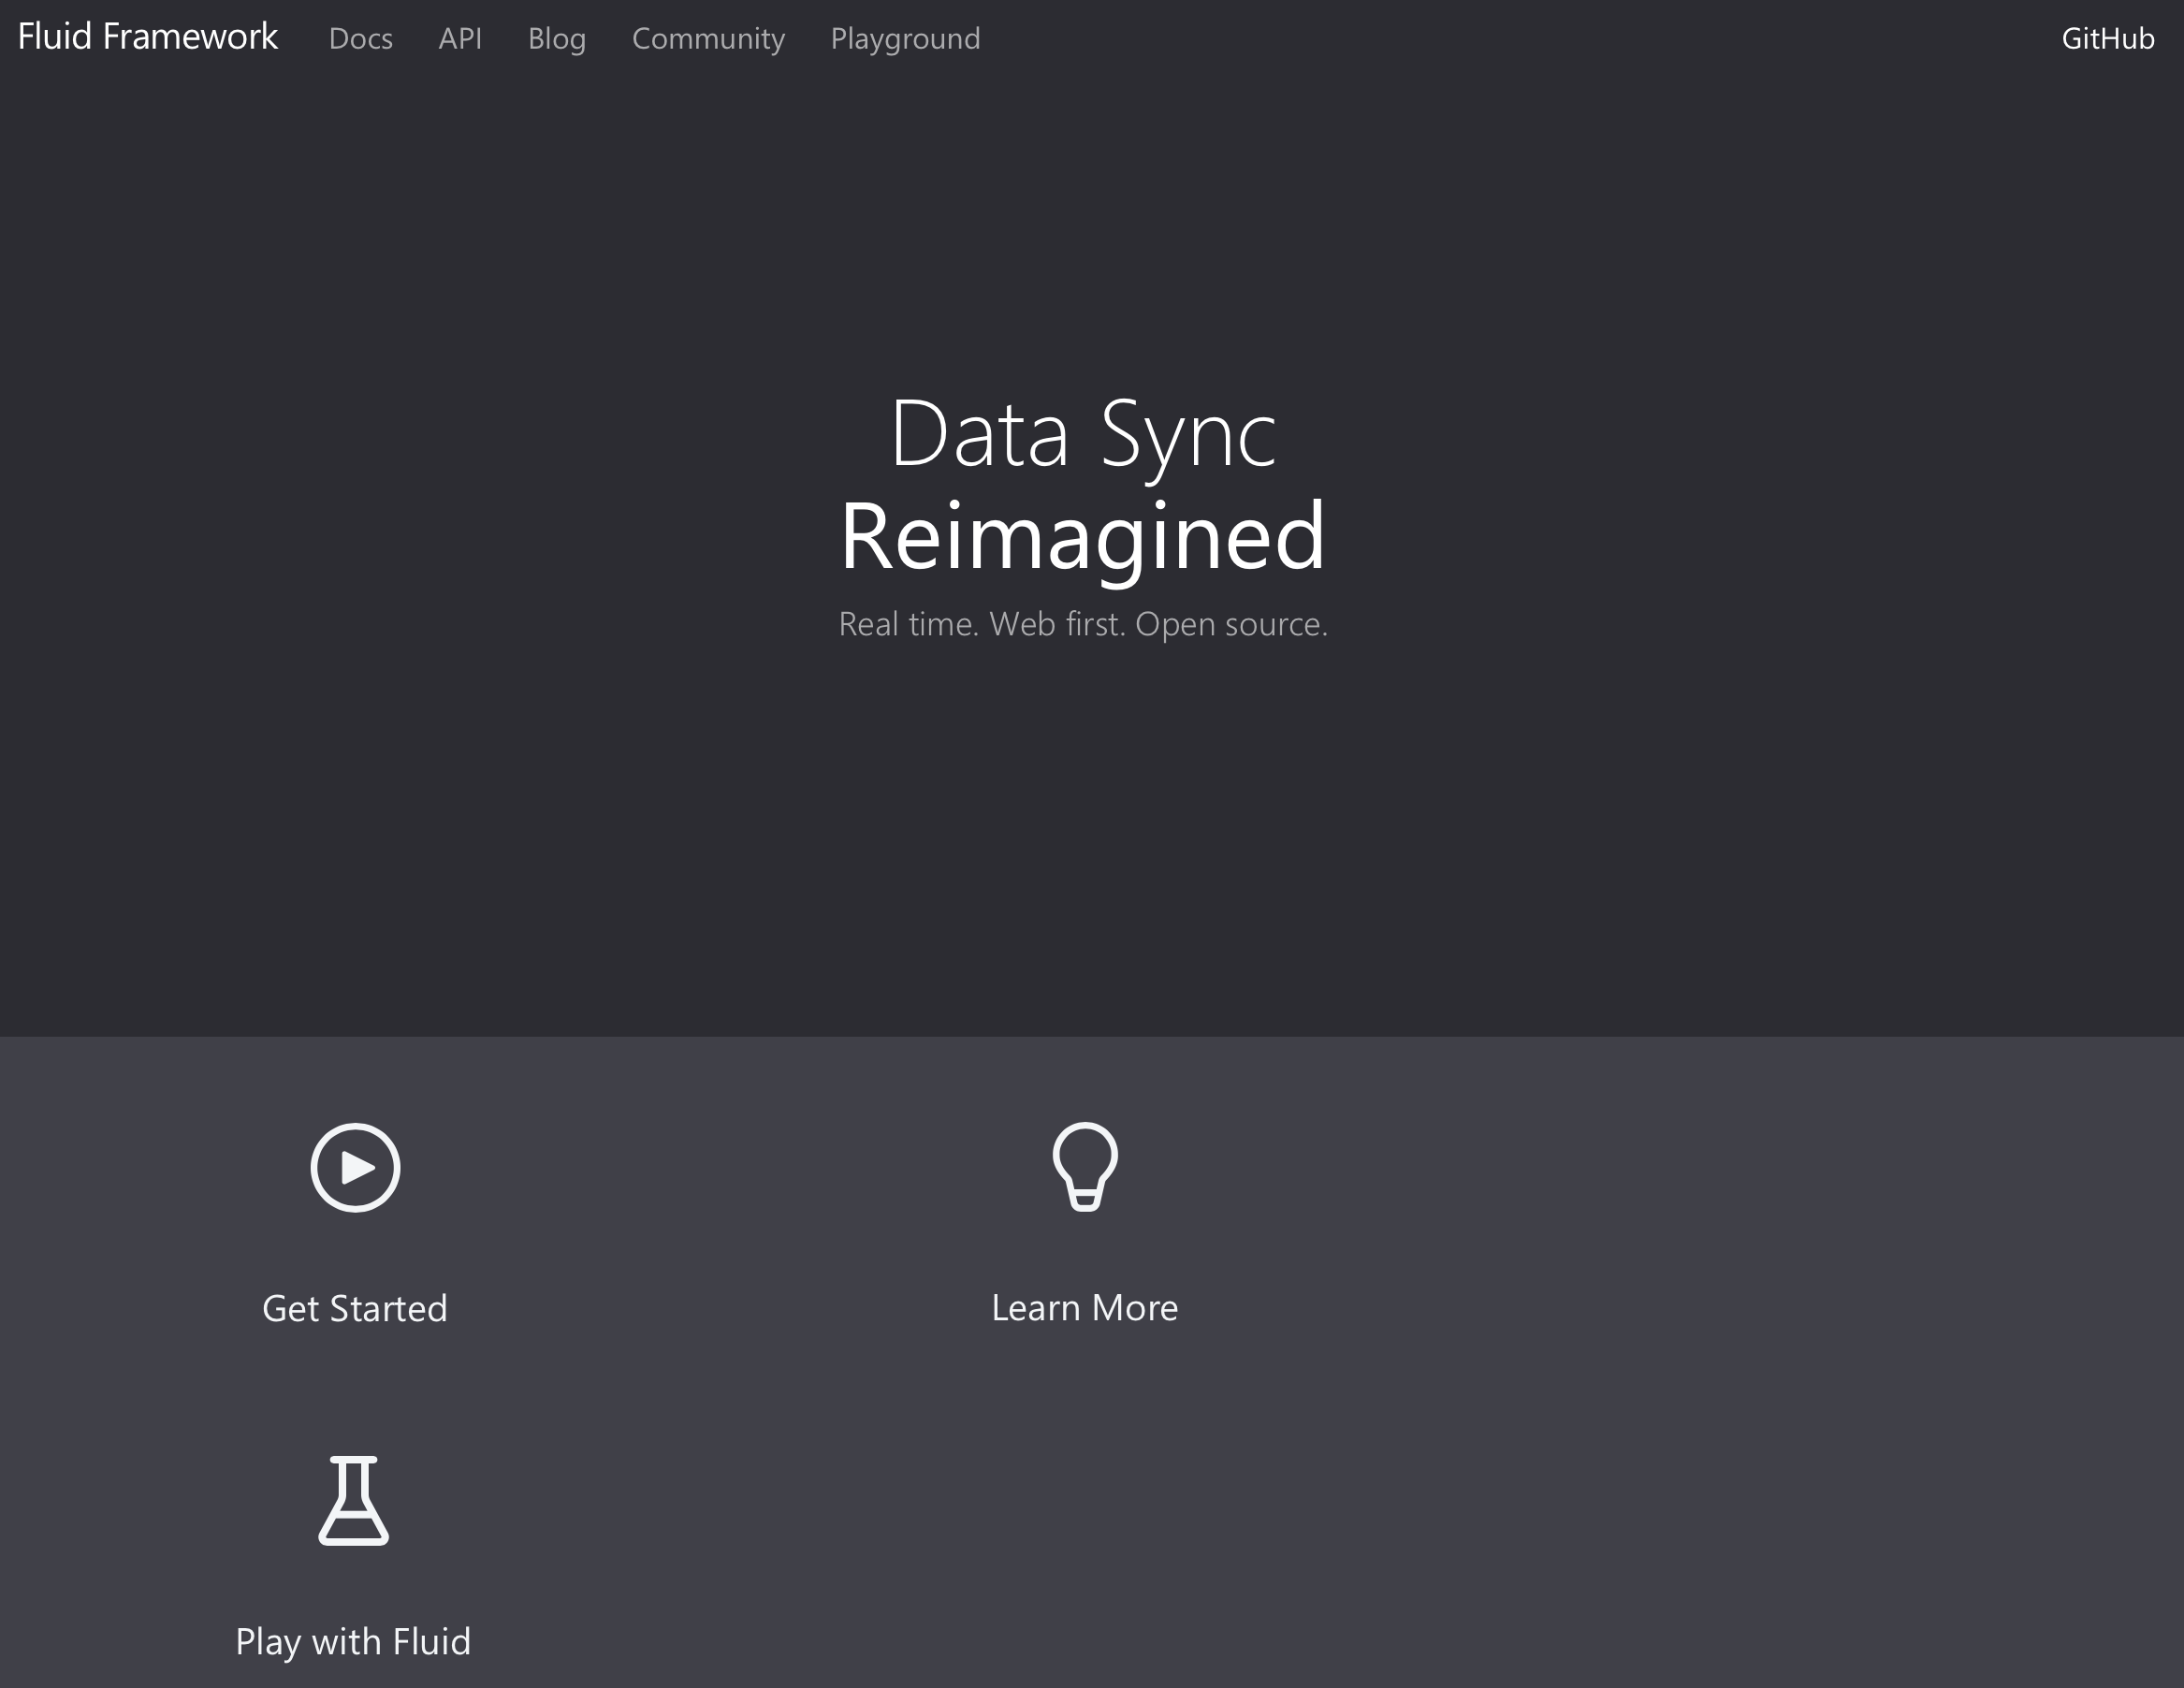Open the Community navigation link
2184x1688 pixels.
tap(708, 38)
